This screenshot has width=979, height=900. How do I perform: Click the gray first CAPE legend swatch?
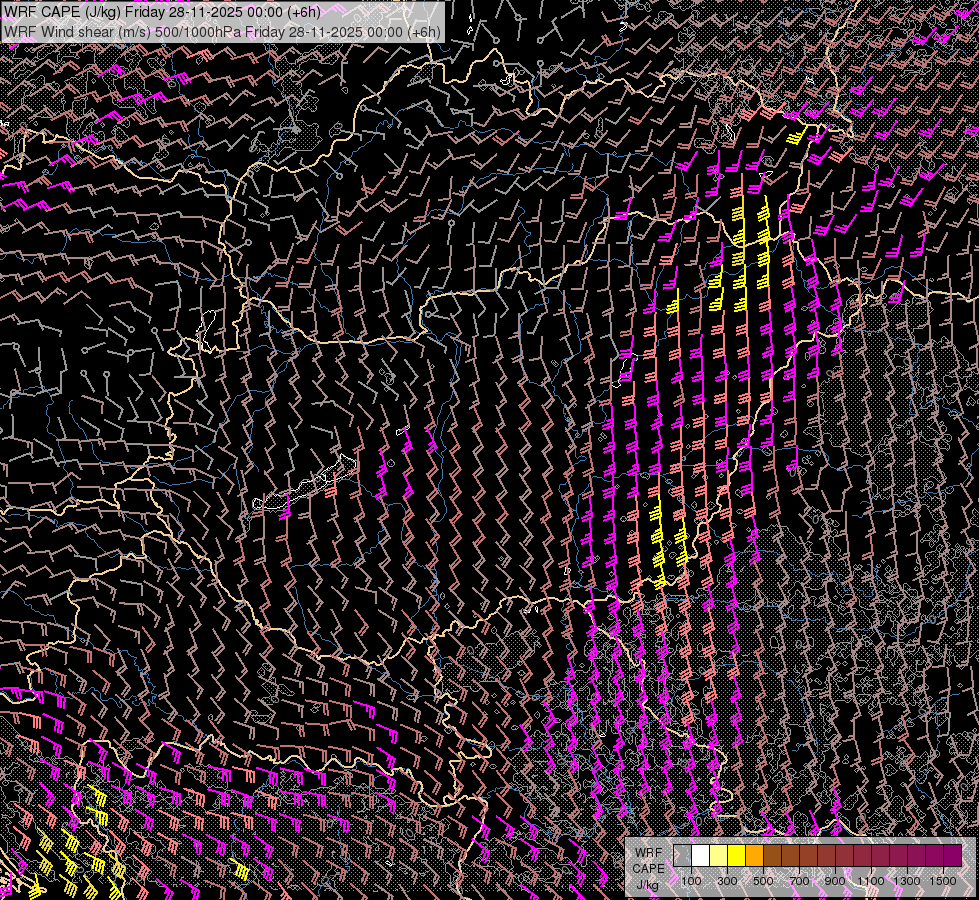(682, 856)
